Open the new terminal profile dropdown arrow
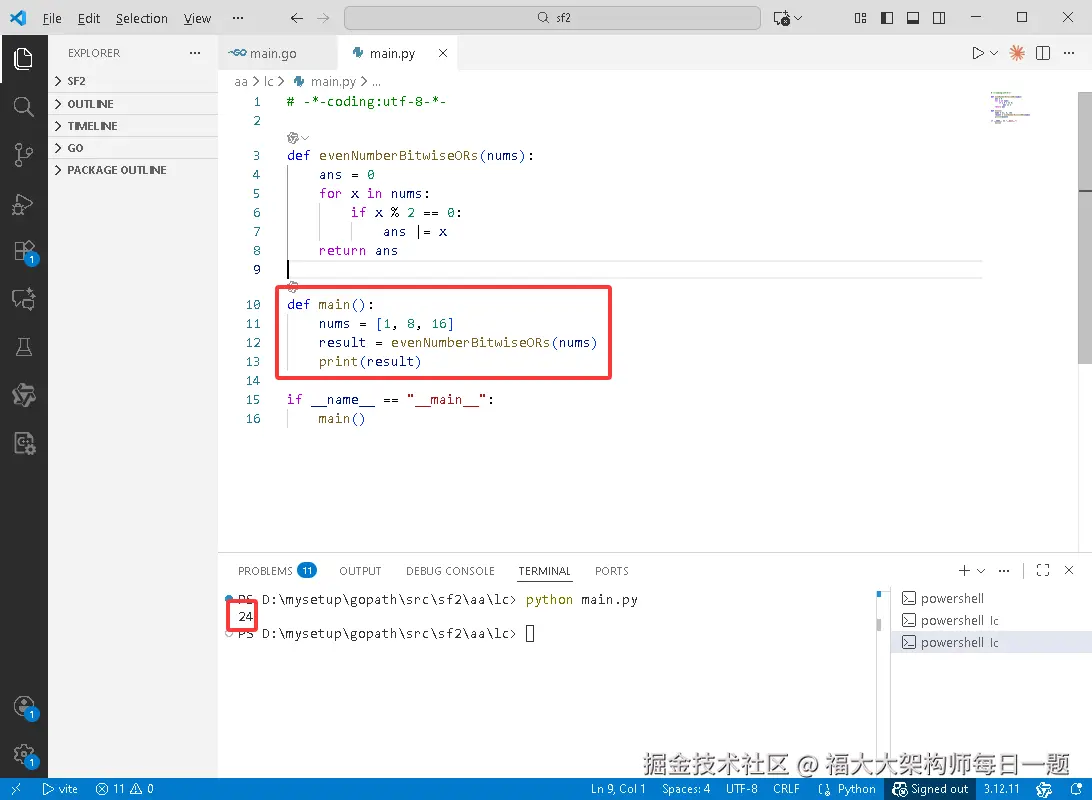Screen dimensions: 1092x800 [x=981, y=570]
